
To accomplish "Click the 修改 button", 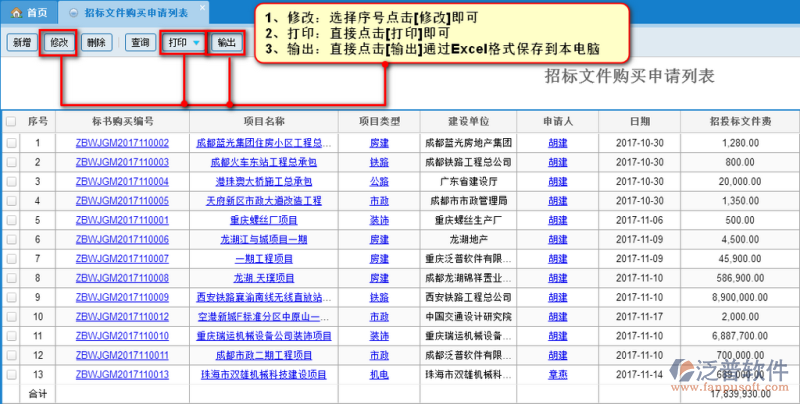I will 59,43.
